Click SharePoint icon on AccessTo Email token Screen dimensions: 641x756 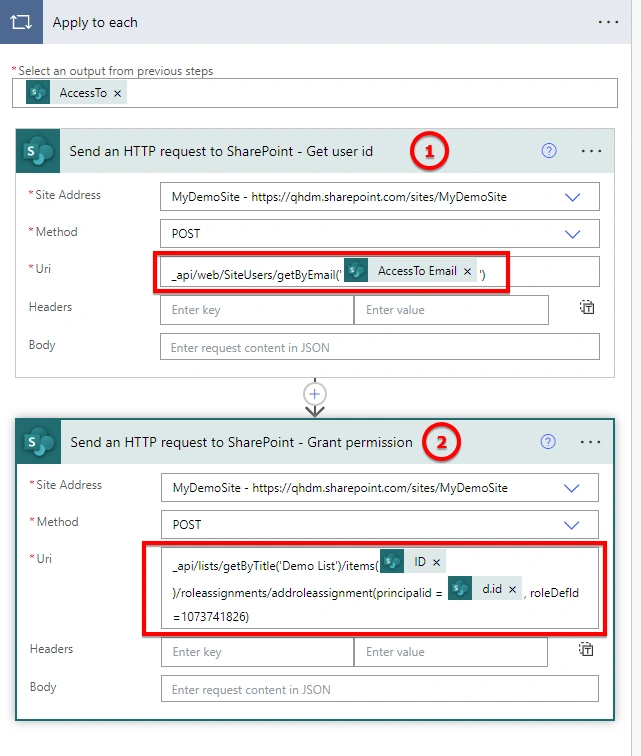(356, 271)
